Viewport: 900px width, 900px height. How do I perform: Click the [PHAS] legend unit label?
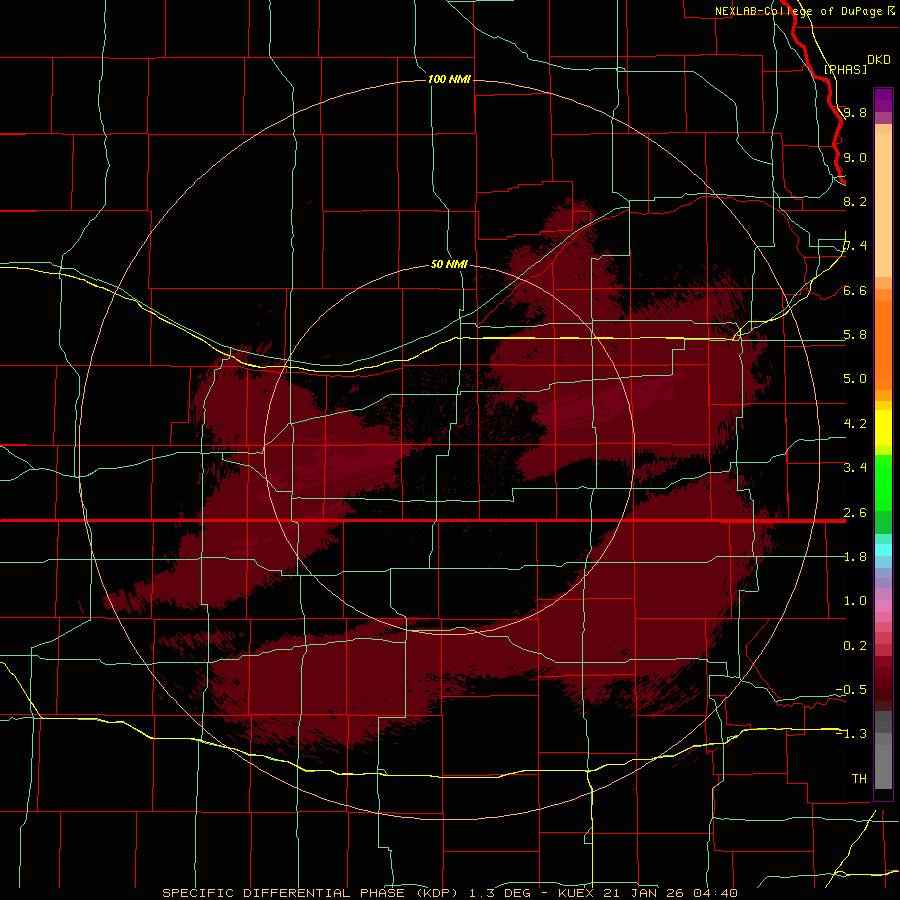point(845,69)
